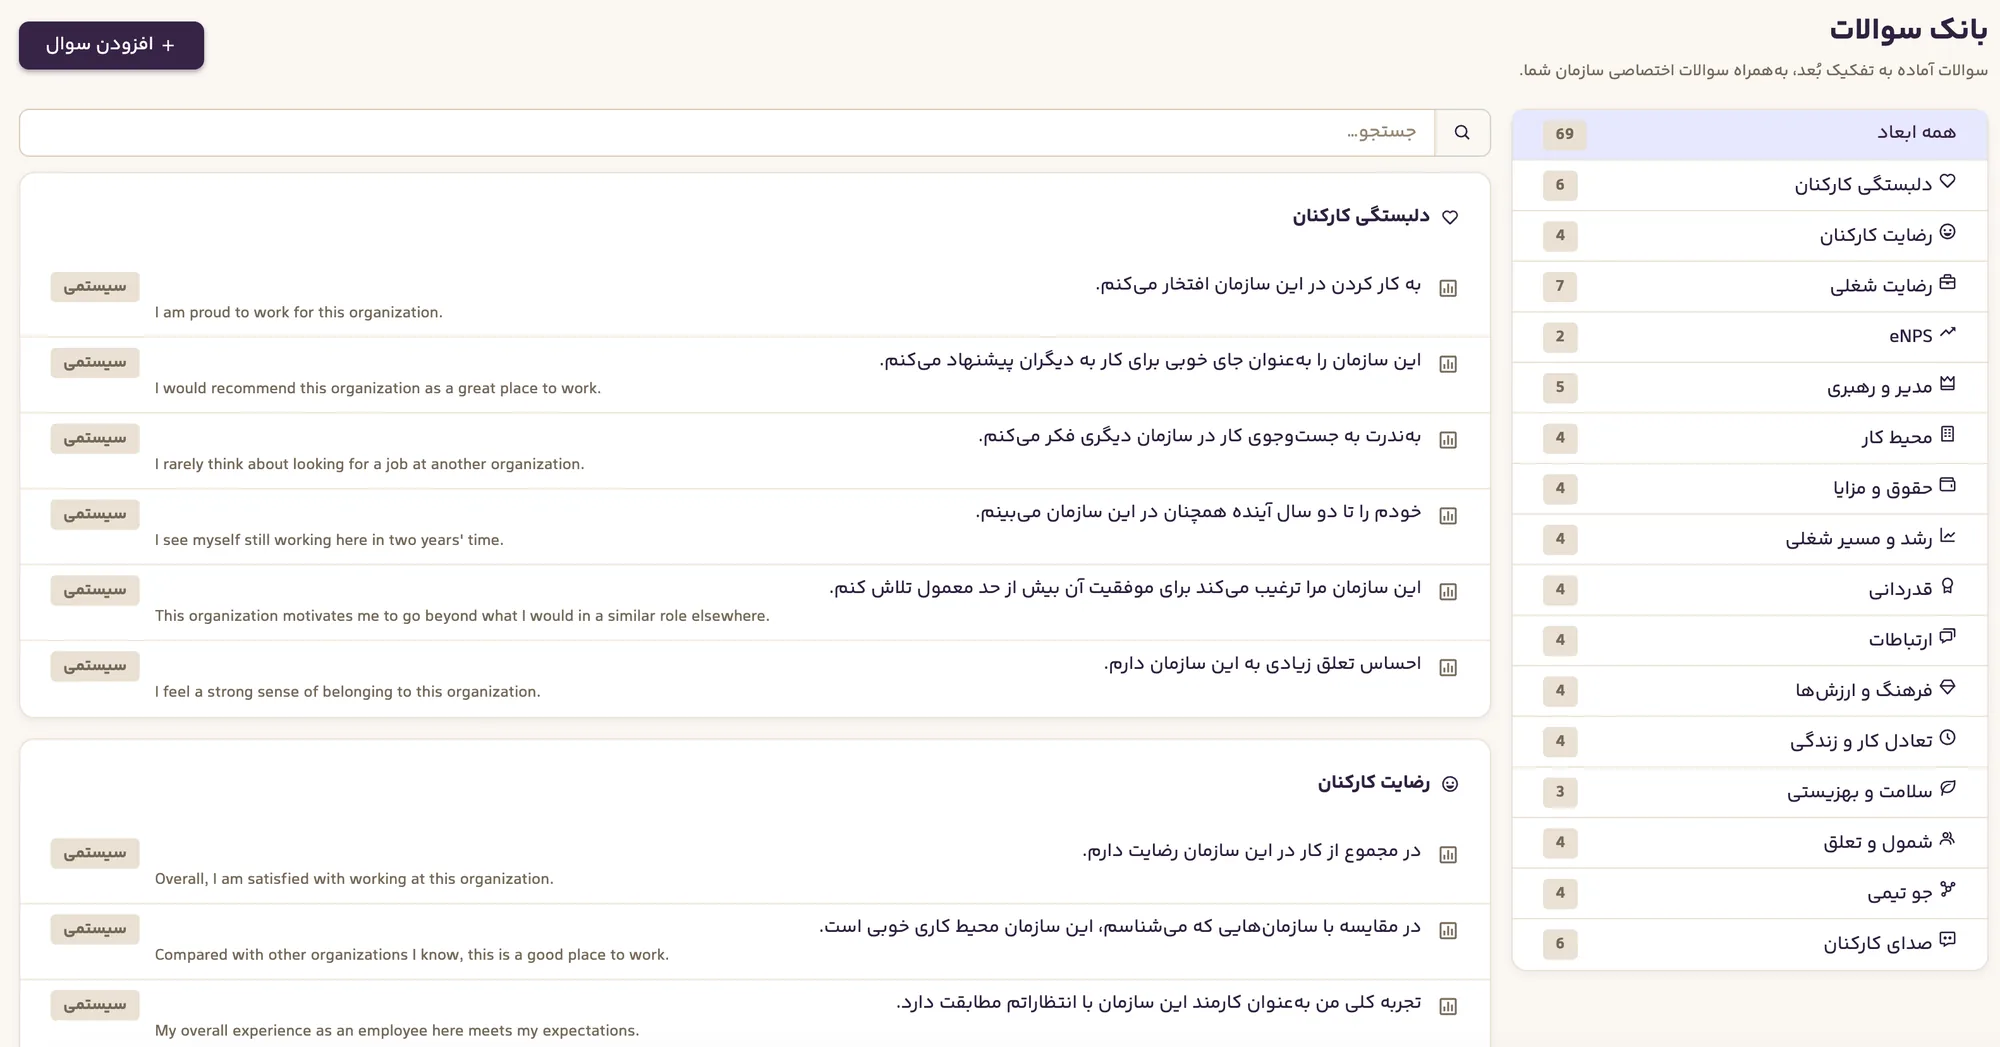The image size is (2000, 1047).
Task: Click the branch icon beside جو تیمی
Action: tap(1947, 890)
